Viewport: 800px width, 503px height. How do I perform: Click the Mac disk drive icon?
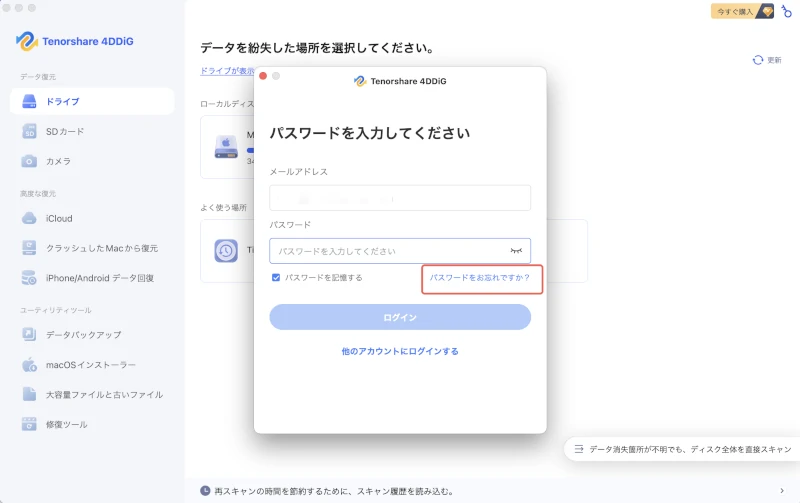coord(226,147)
